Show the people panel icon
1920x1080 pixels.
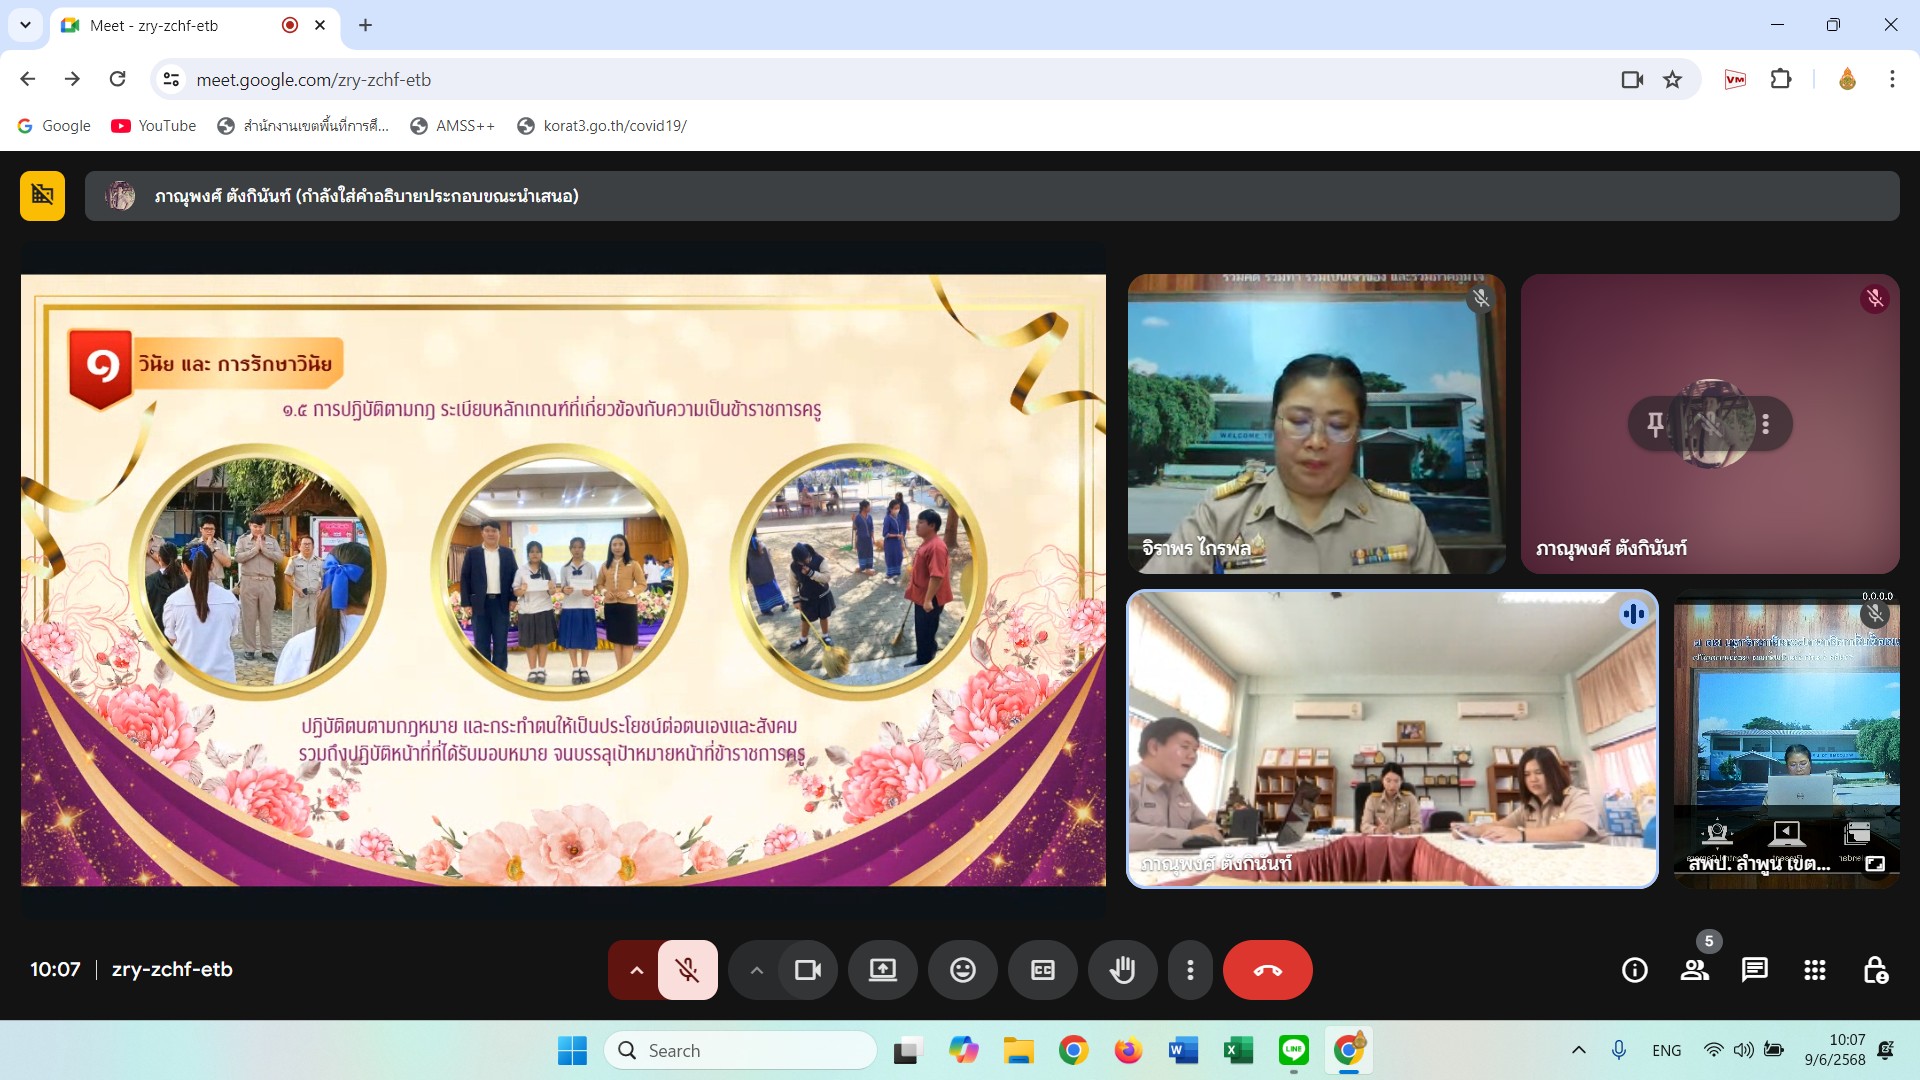(x=1695, y=970)
